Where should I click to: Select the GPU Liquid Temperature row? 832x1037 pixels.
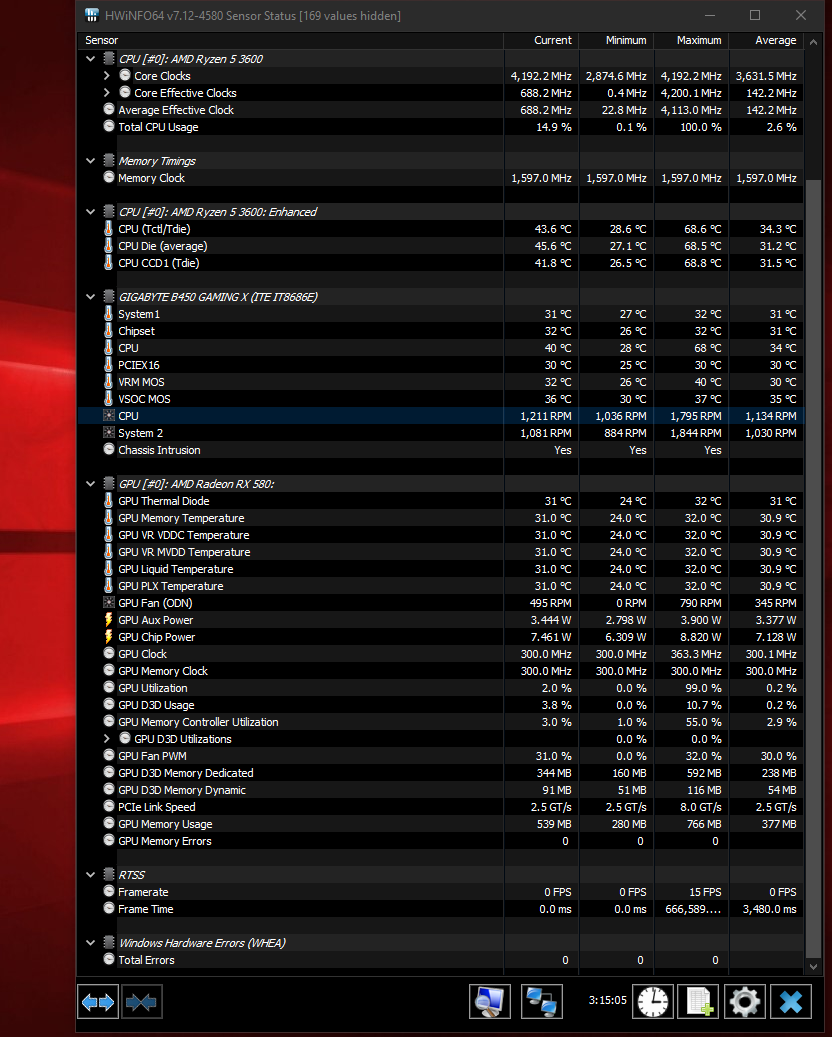(441, 569)
